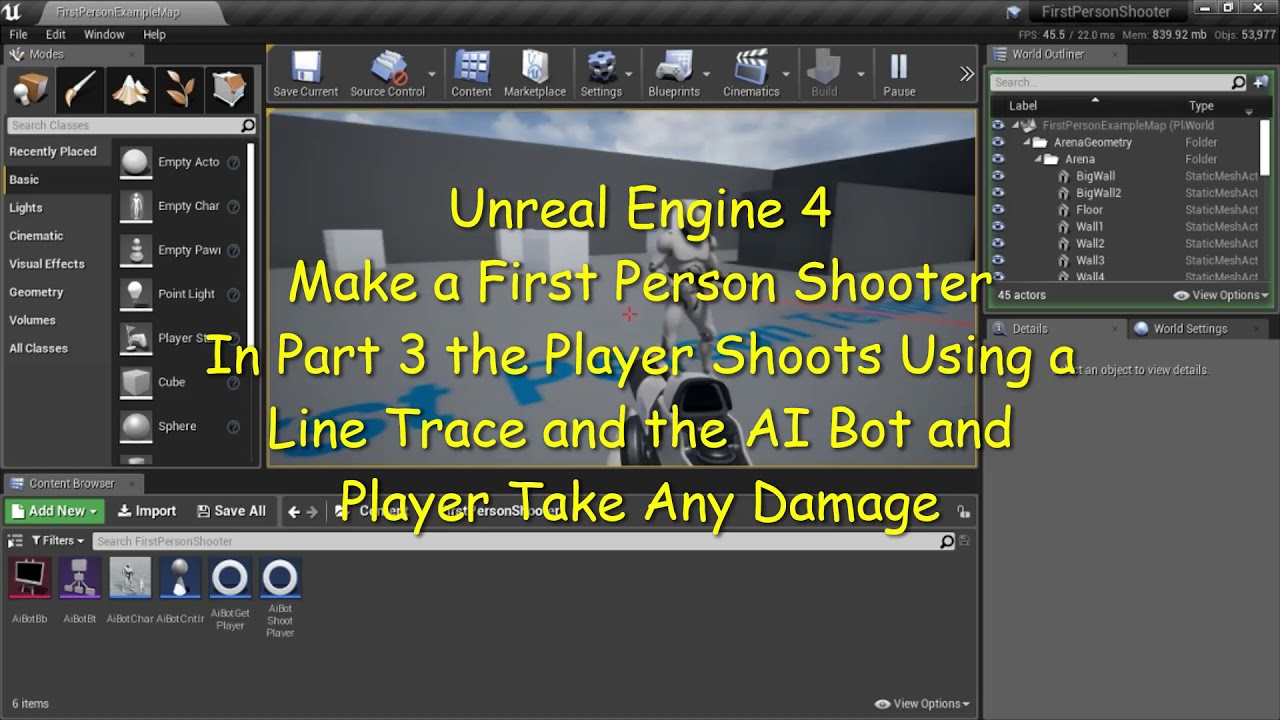The width and height of the screenshot is (1280, 720).
Task: Click the Search FirstPersonShooter field
Action: tap(524, 541)
